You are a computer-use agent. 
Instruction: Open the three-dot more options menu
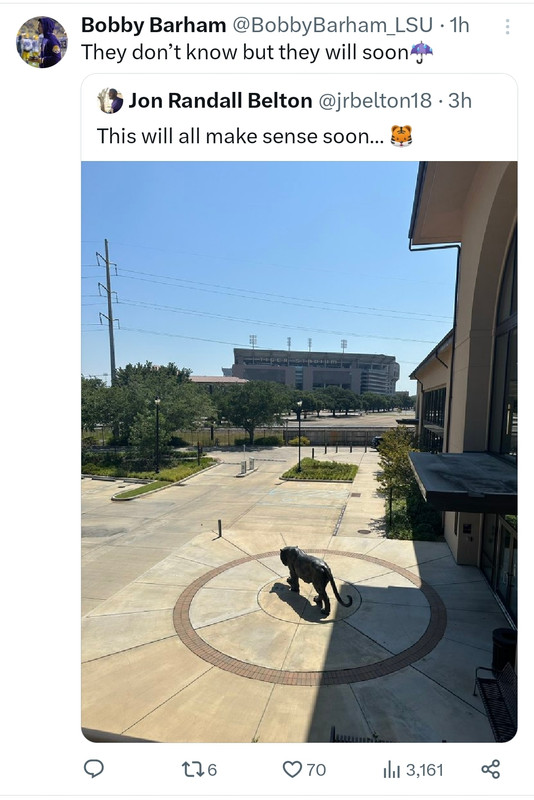pos(507,27)
